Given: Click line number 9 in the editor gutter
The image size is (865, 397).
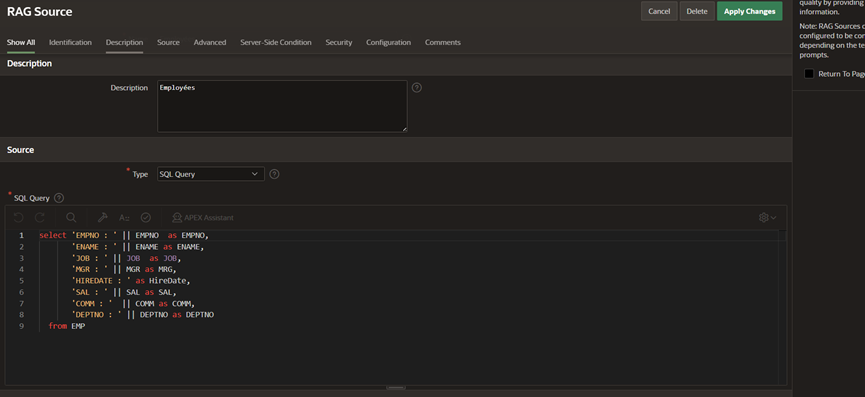Looking at the screenshot, I should [21, 326].
